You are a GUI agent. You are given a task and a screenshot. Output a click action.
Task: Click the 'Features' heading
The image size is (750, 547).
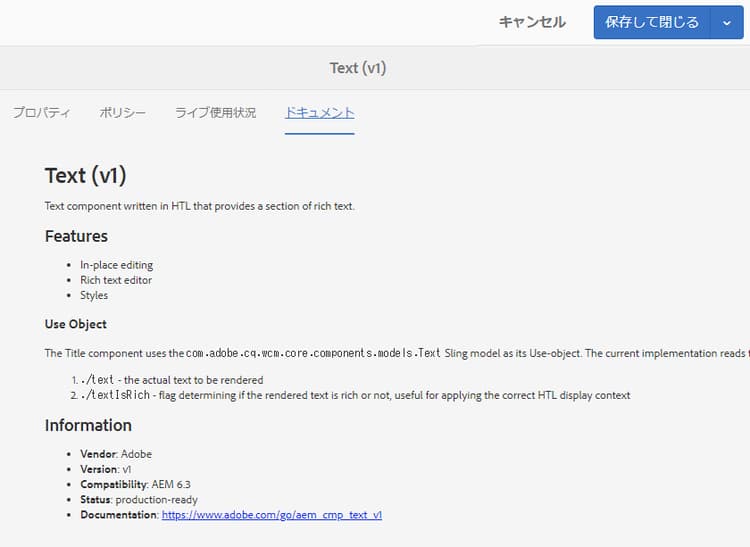point(77,236)
